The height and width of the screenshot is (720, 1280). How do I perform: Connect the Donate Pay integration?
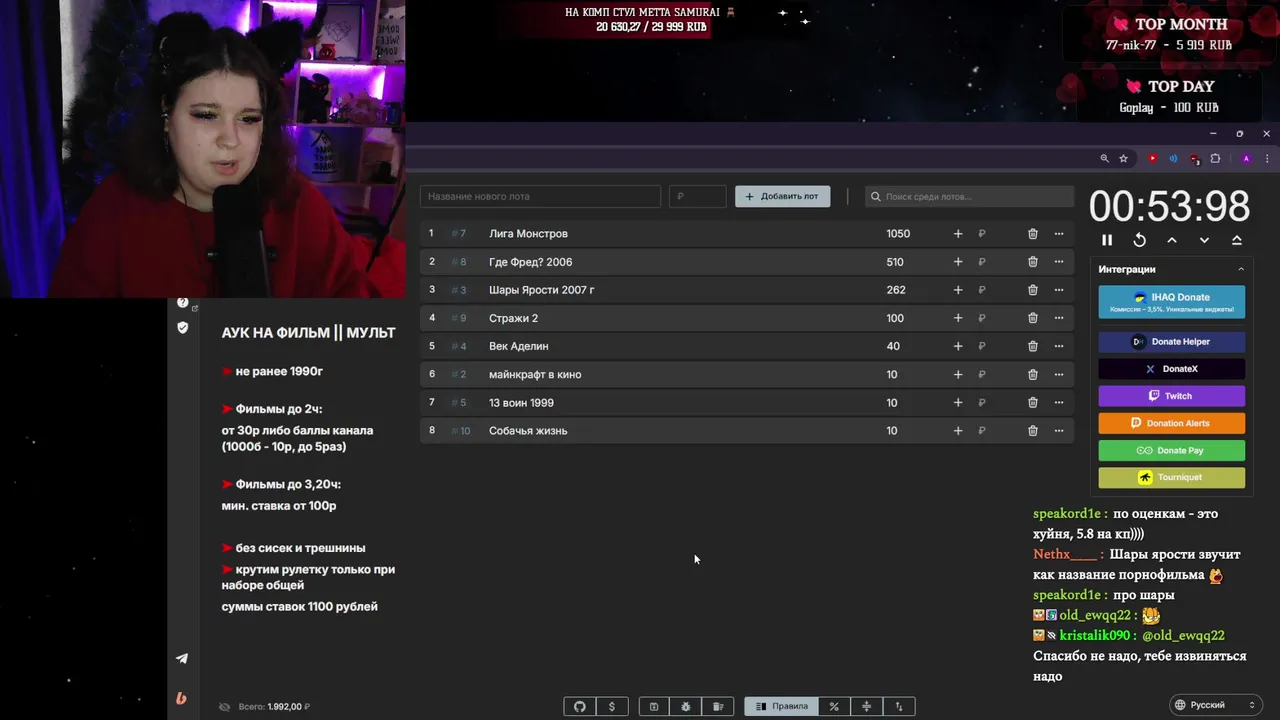point(1172,450)
